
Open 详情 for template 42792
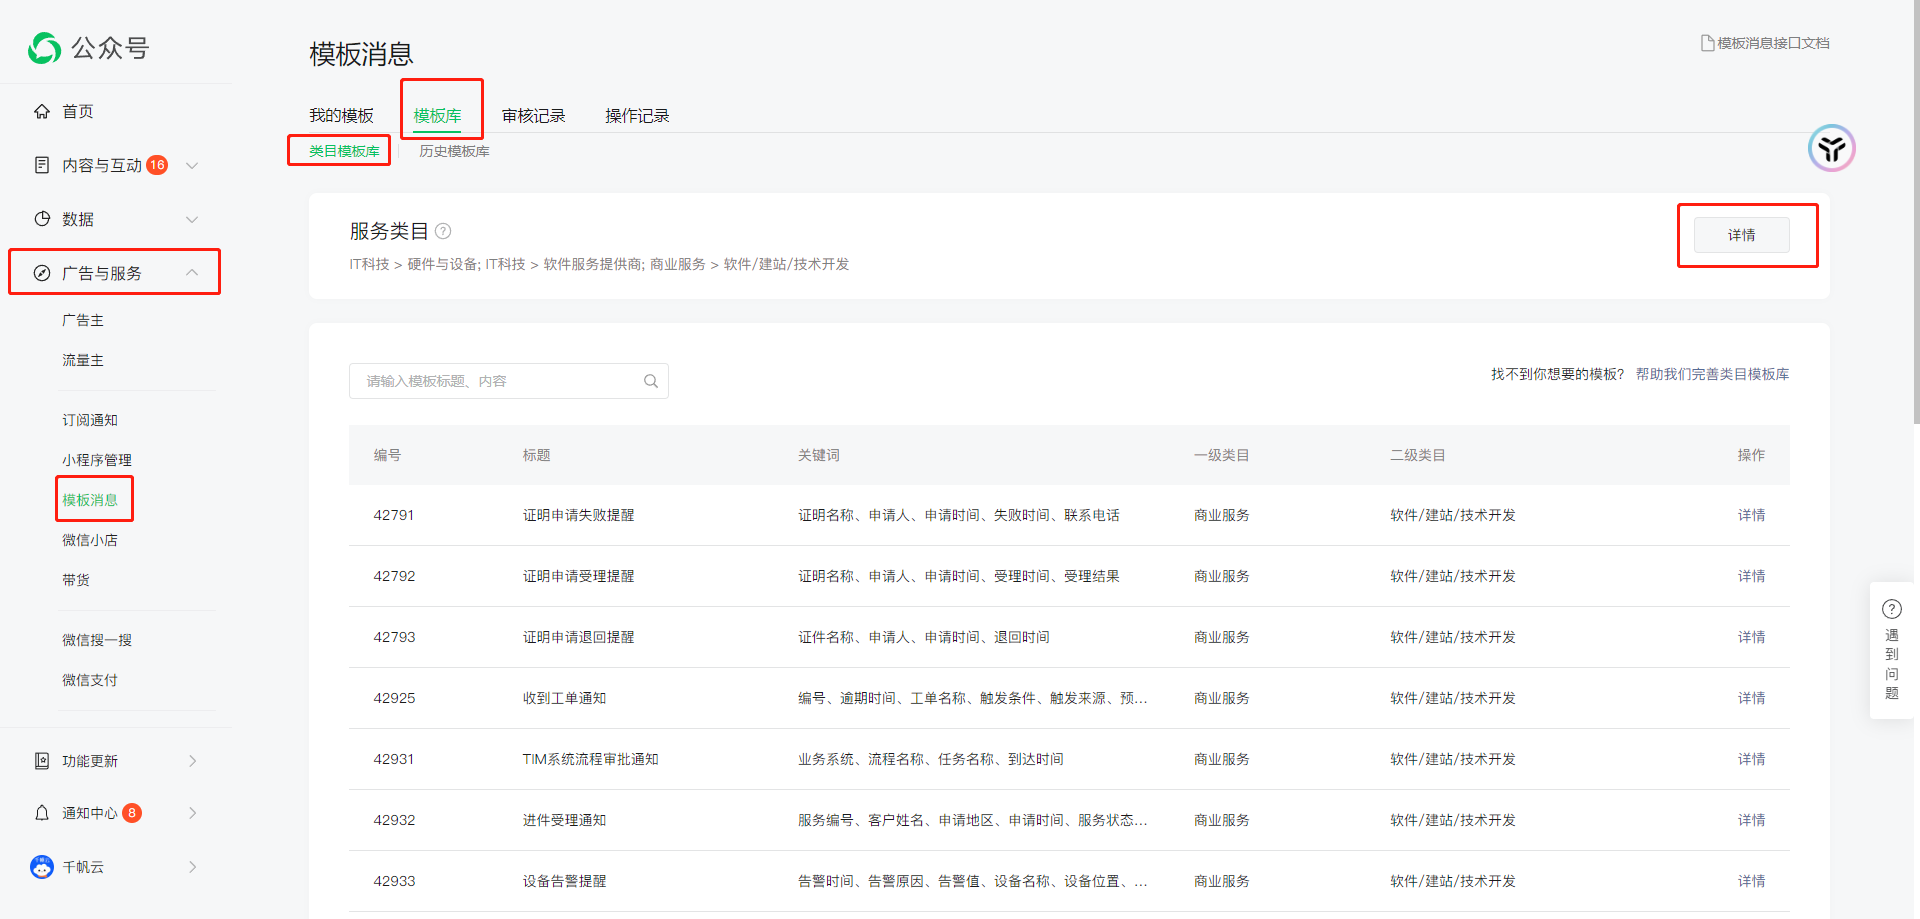tap(1752, 576)
